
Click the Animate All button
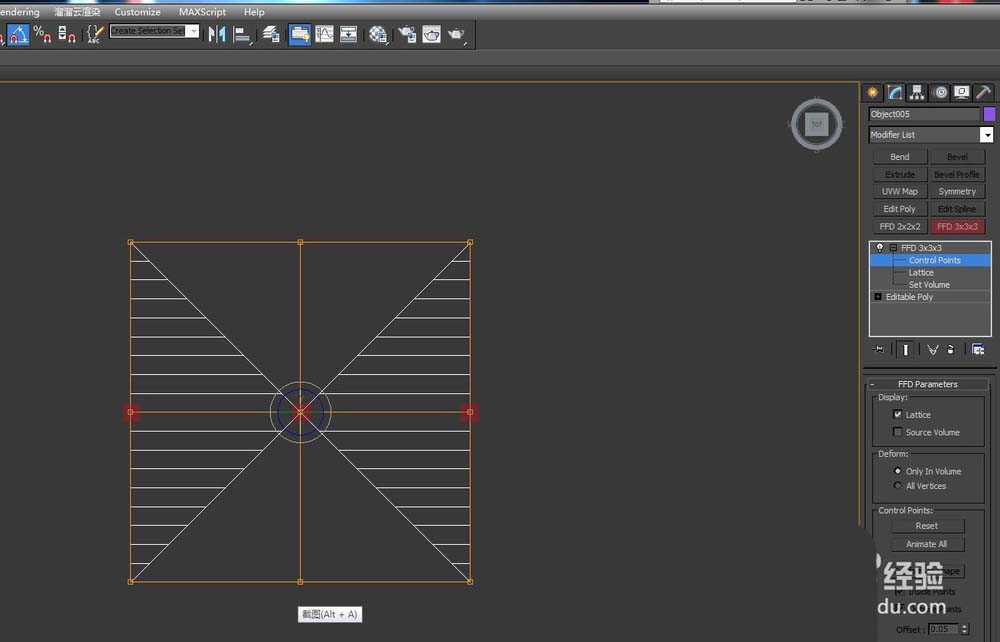click(x=927, y=544)
